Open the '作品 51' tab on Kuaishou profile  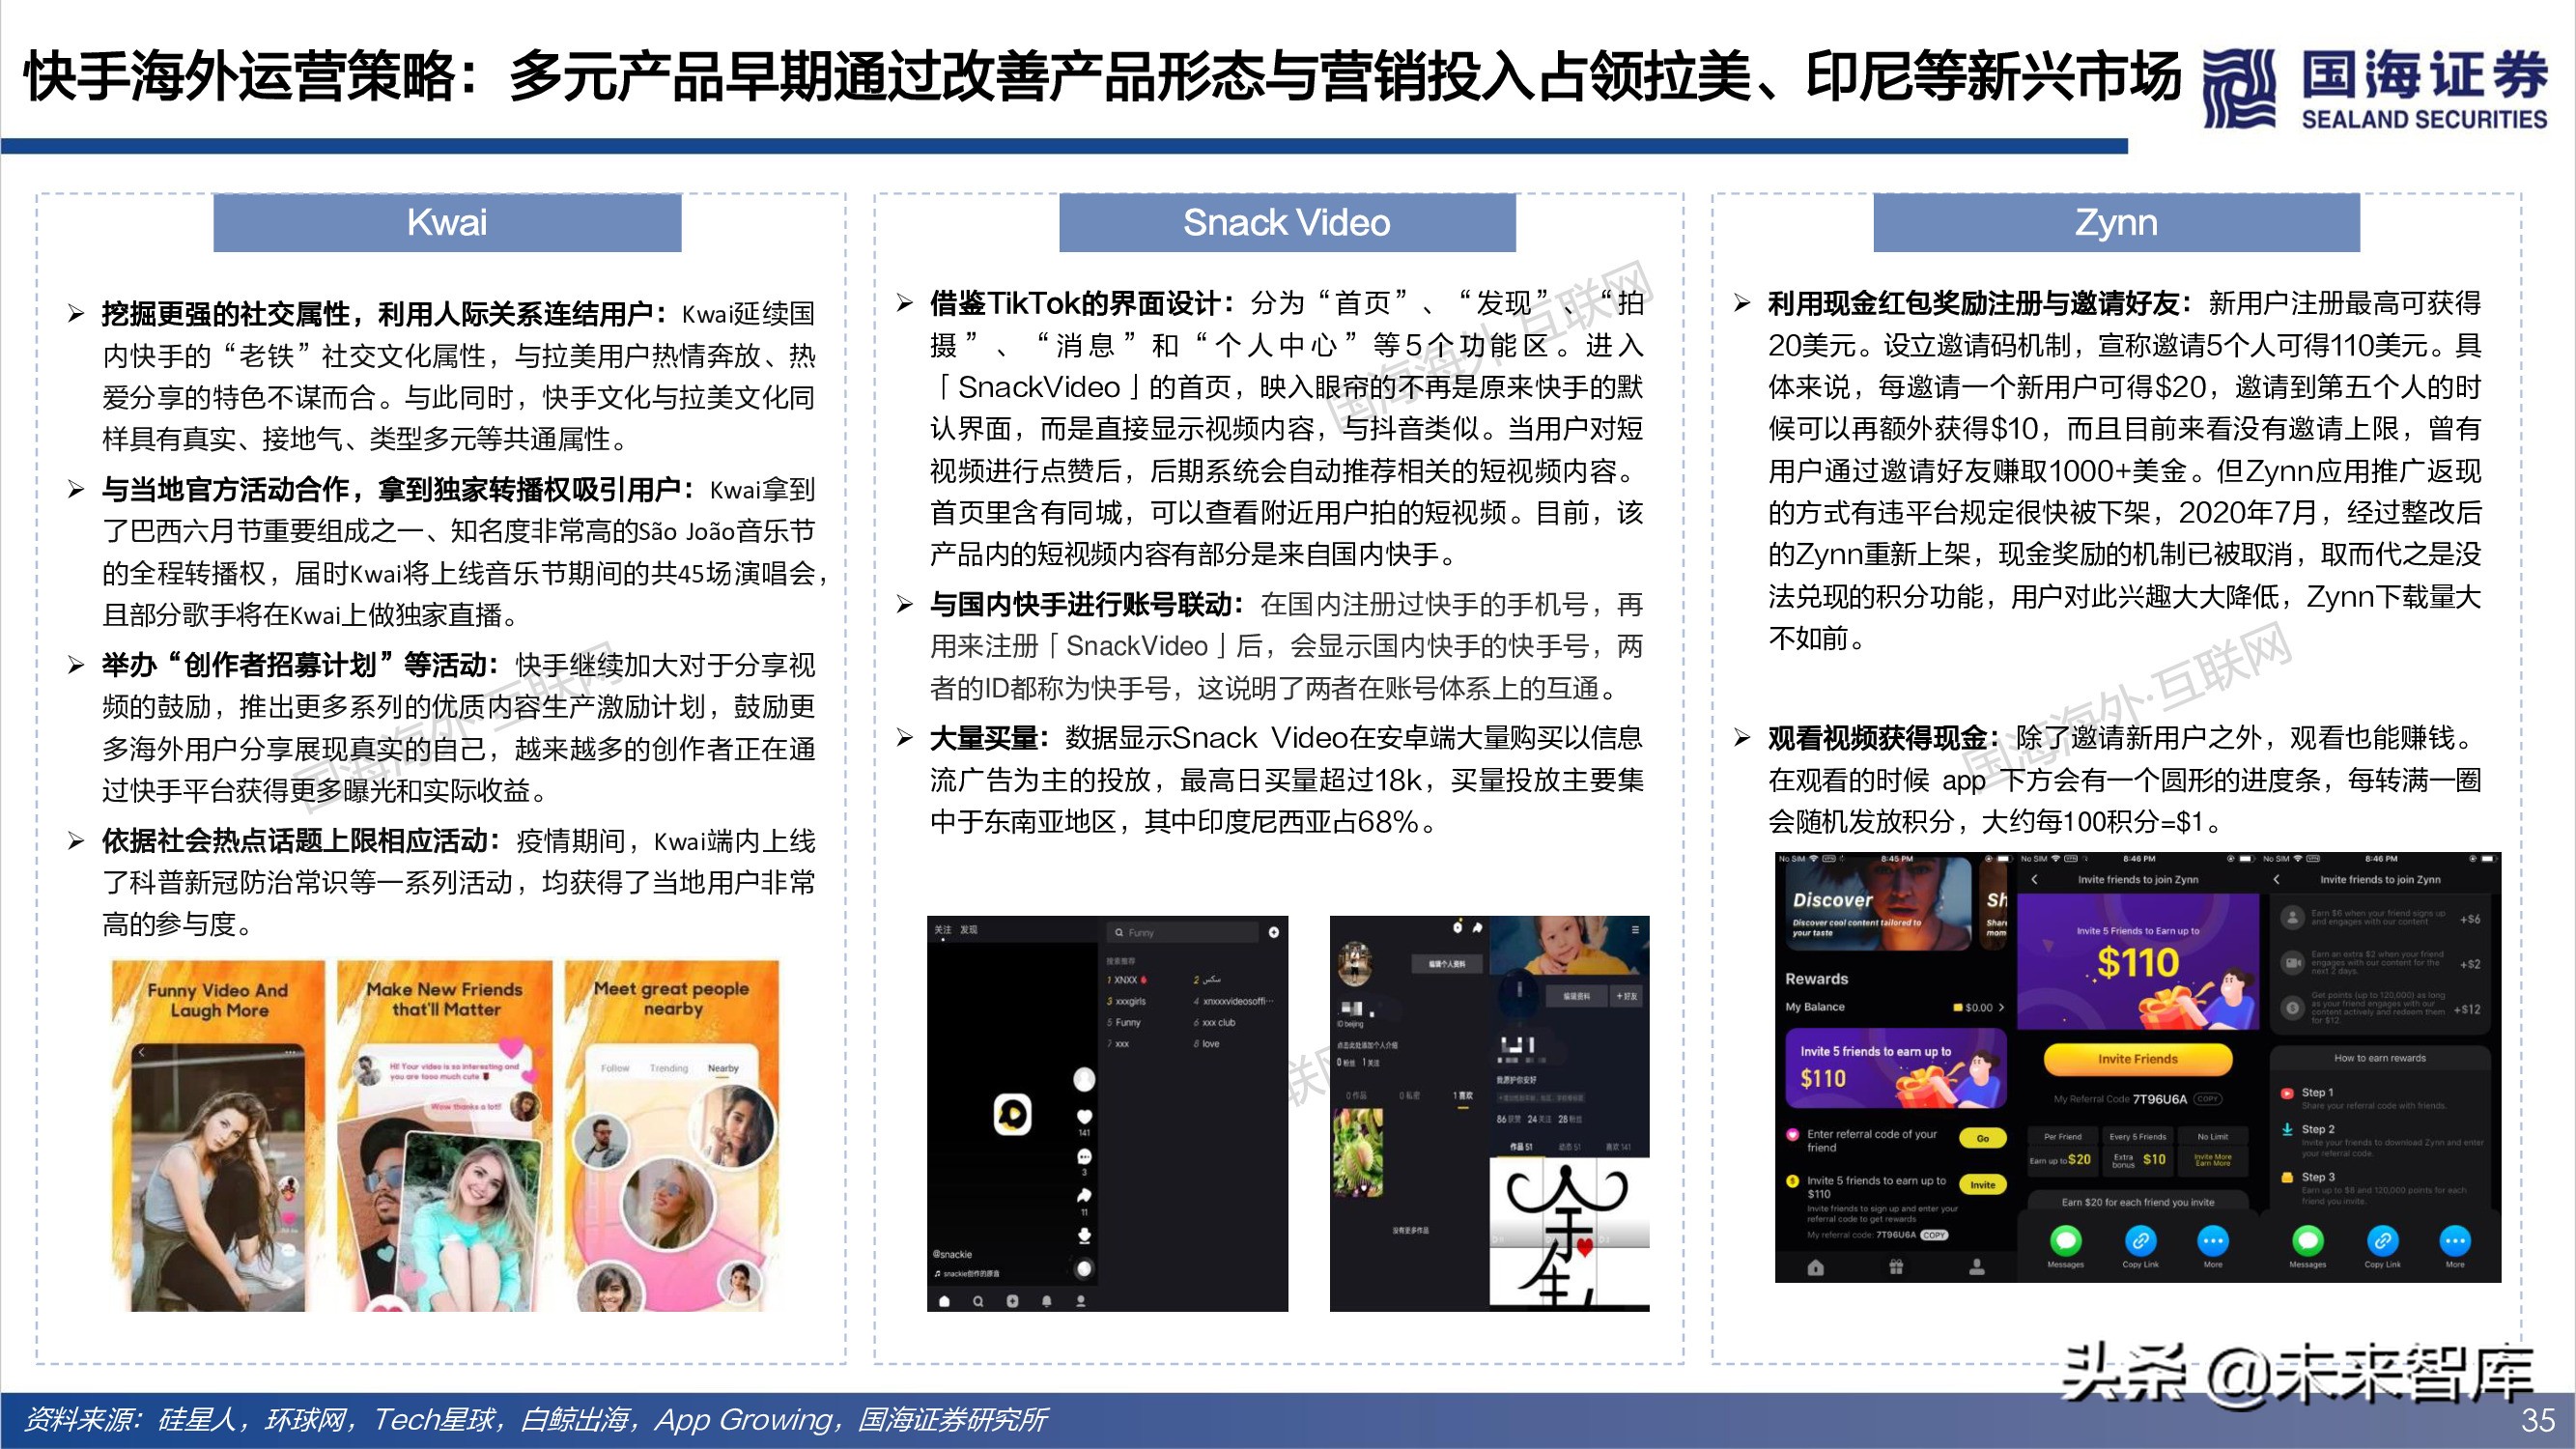[x=1521, y=1147]
